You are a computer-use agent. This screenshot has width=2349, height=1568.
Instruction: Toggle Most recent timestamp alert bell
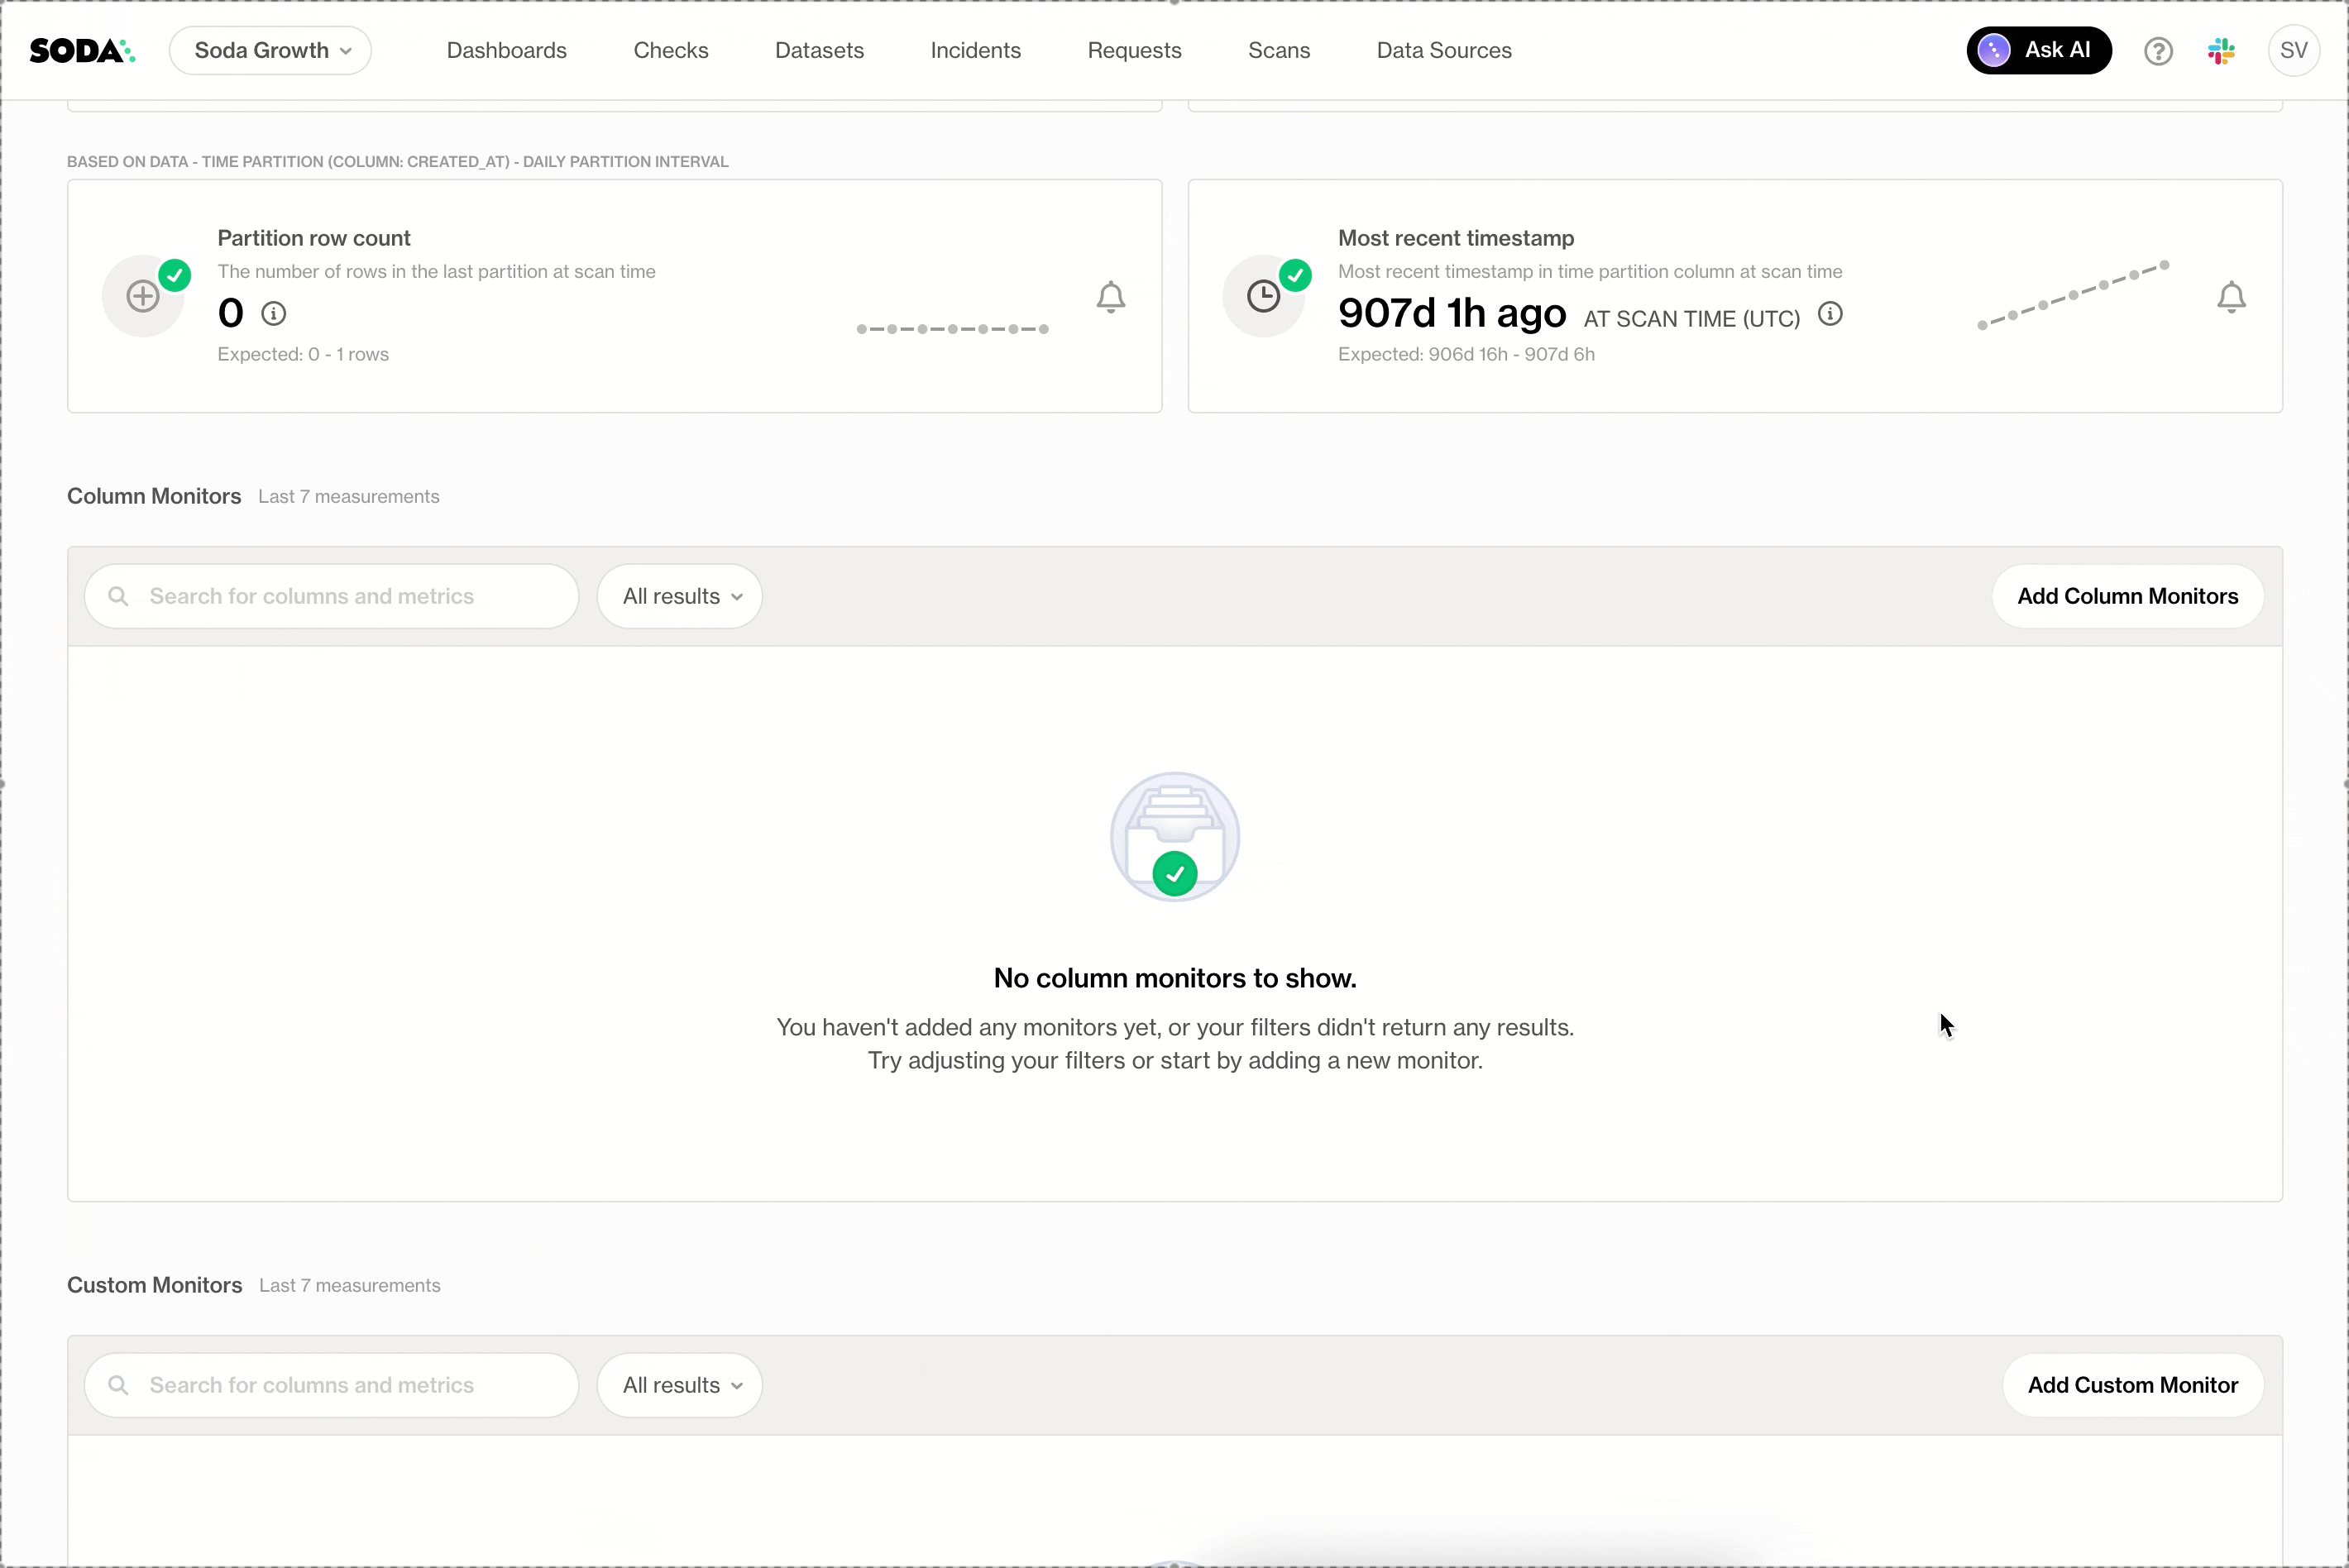coord(2231,297)
